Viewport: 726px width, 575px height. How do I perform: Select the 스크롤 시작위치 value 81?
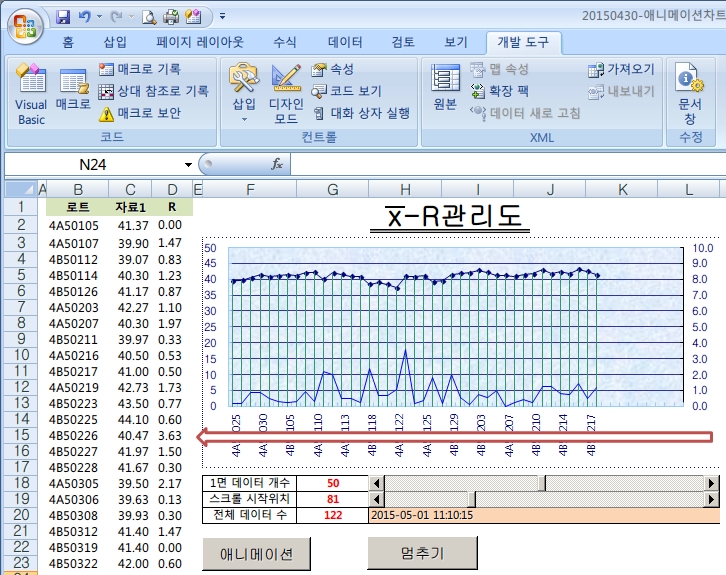click(332, 499)
